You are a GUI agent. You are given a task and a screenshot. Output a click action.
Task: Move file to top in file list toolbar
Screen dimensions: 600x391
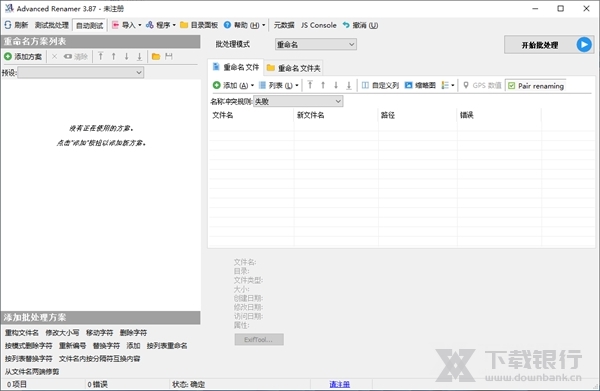click(310, 85)
